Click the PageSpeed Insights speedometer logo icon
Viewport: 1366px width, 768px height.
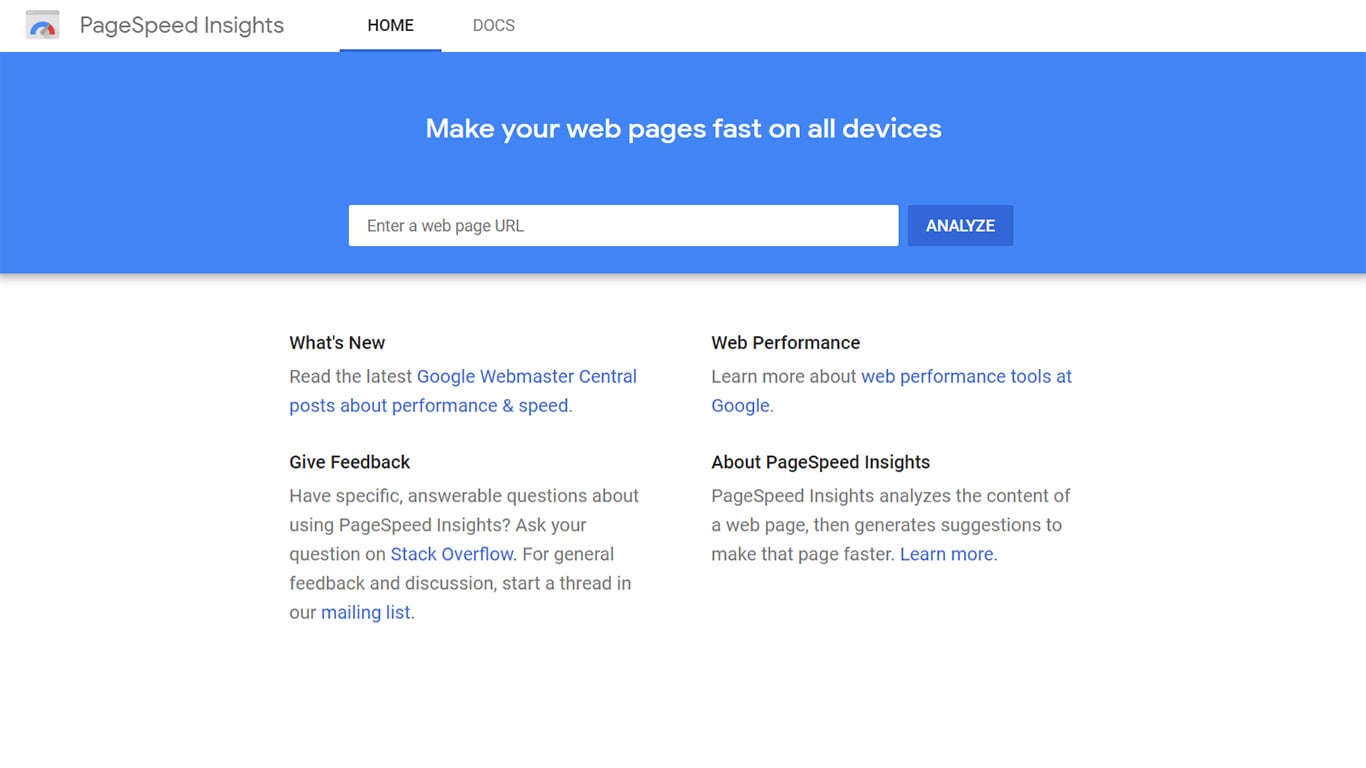43,25
